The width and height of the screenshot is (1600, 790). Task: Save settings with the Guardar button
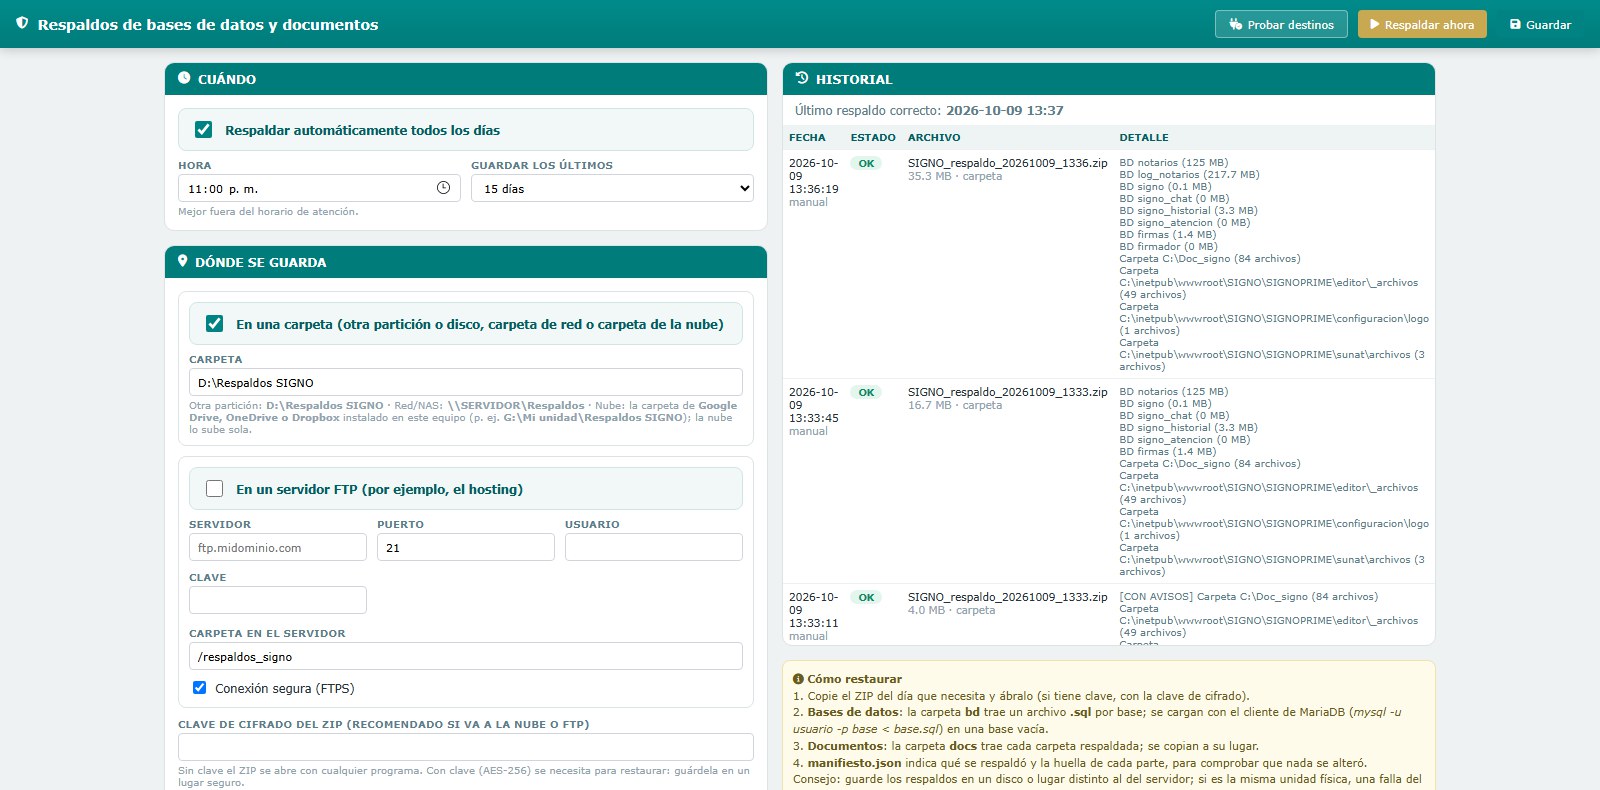pos(1540,24)
